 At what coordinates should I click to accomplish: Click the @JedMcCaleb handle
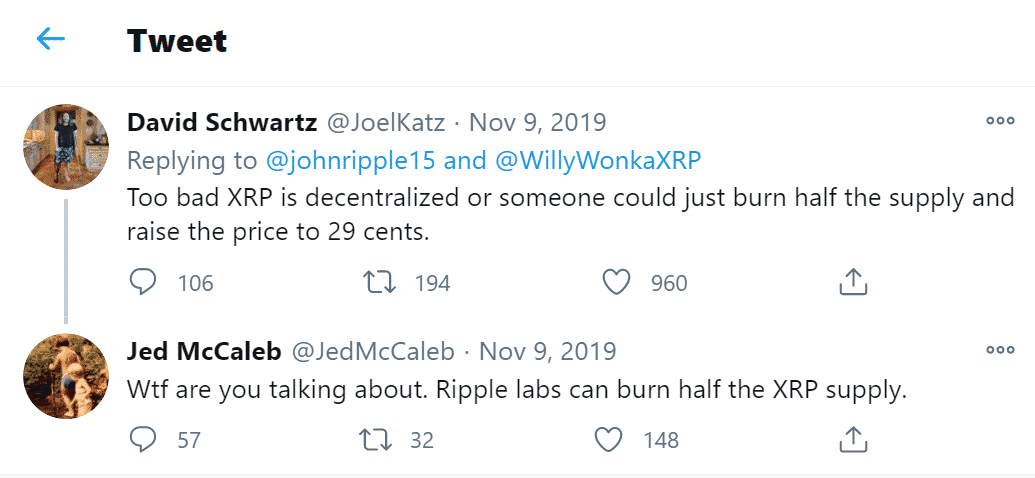coord(372,352)
